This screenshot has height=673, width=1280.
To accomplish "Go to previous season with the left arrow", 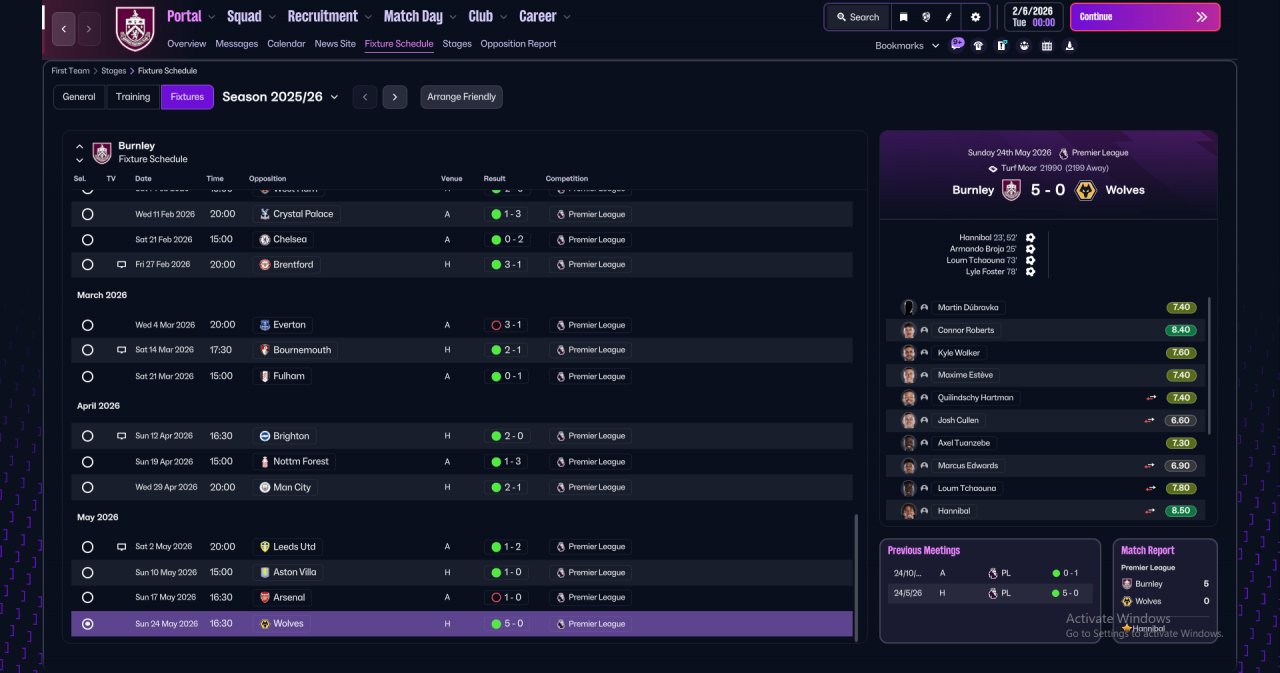I will [365, 97].
